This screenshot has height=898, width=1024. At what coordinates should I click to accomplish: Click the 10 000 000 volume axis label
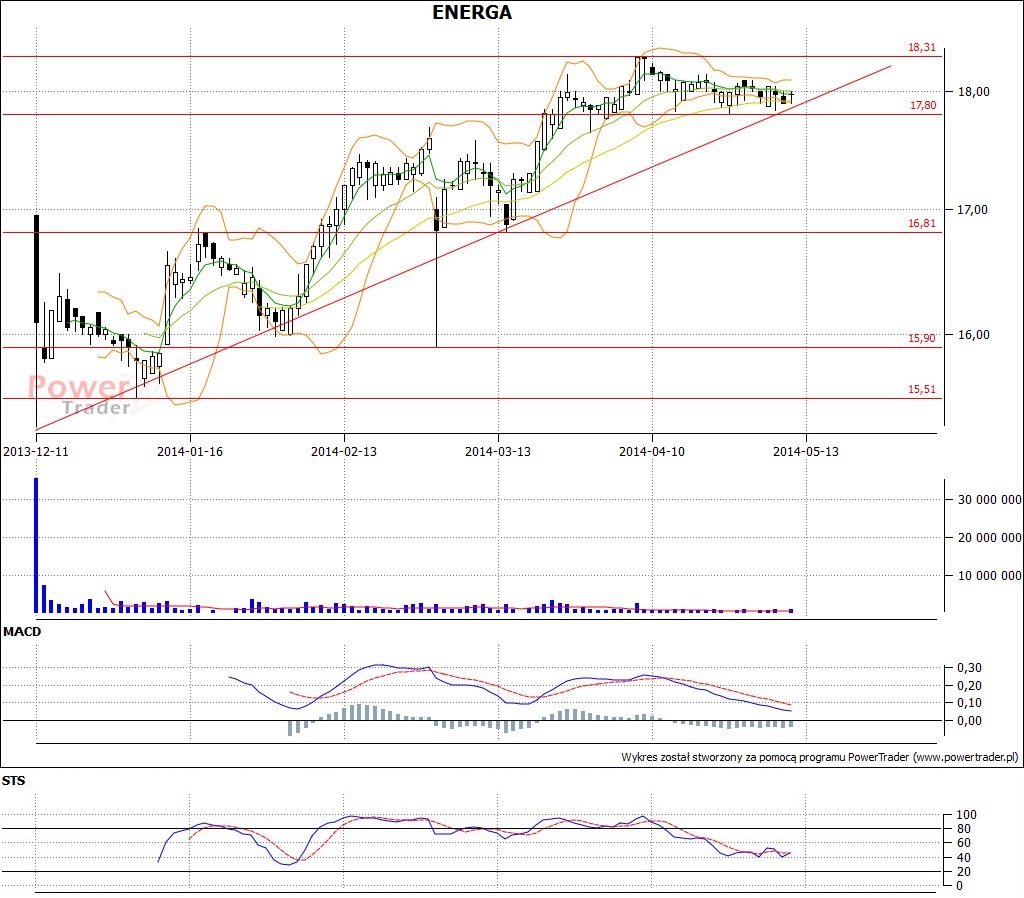coord(989,575)
